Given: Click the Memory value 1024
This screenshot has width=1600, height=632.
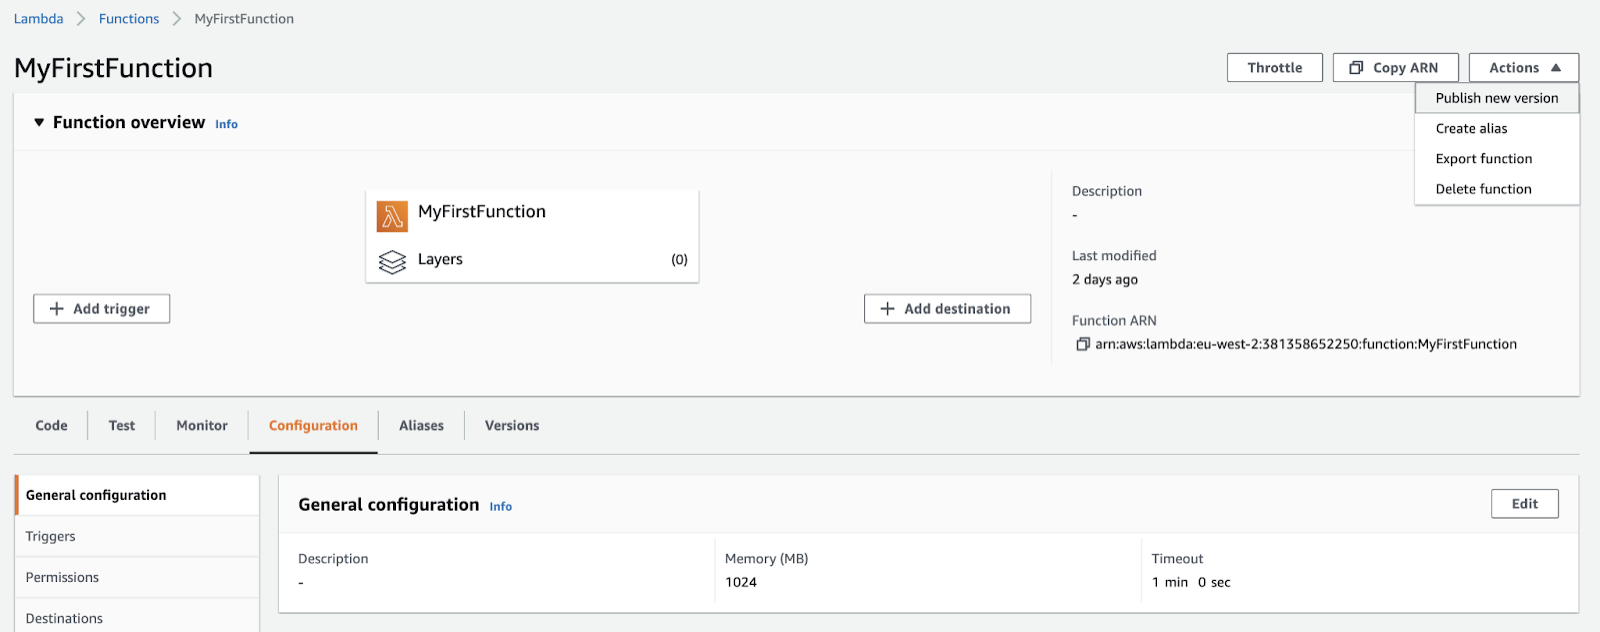Looking at the screenshot, I should (x=741, y=583).
